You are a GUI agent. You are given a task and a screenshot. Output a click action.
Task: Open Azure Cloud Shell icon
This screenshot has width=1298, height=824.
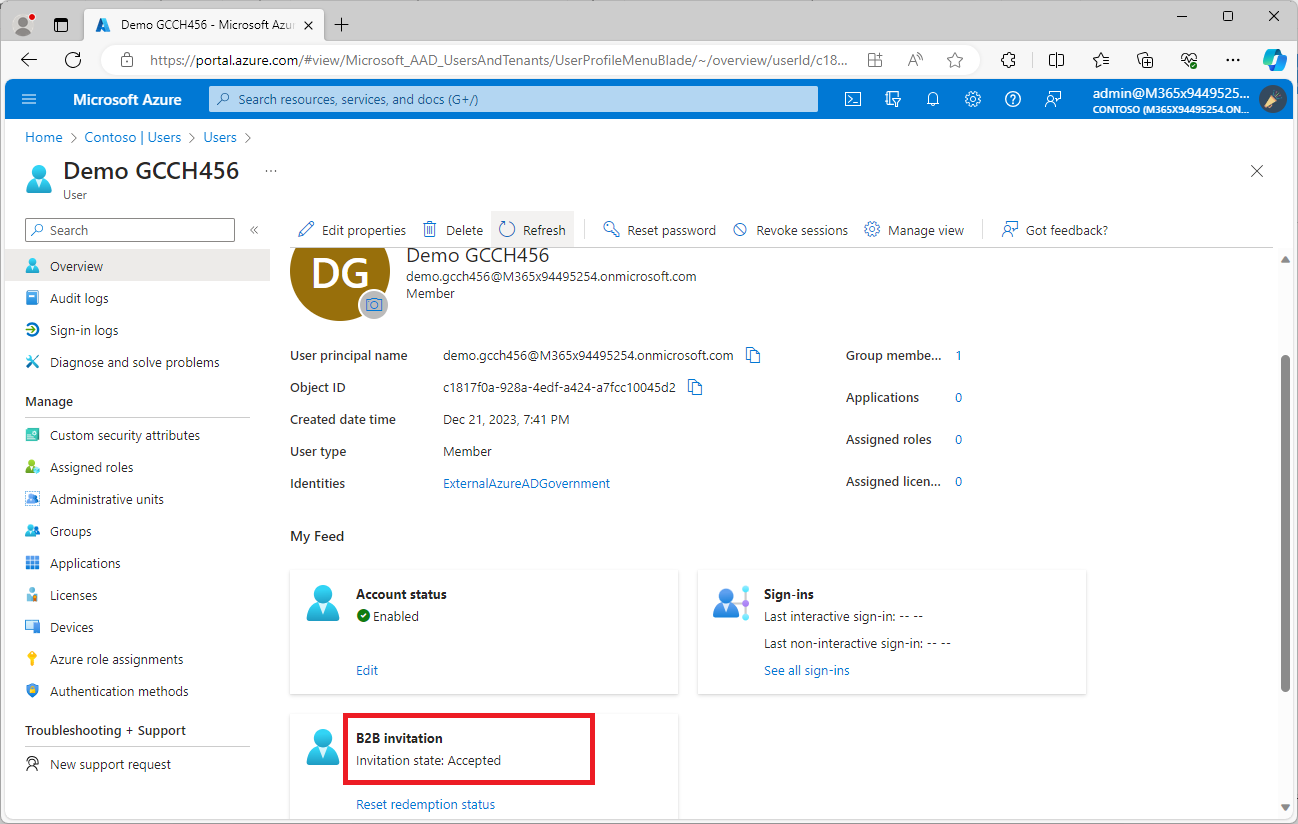[853, 99]
